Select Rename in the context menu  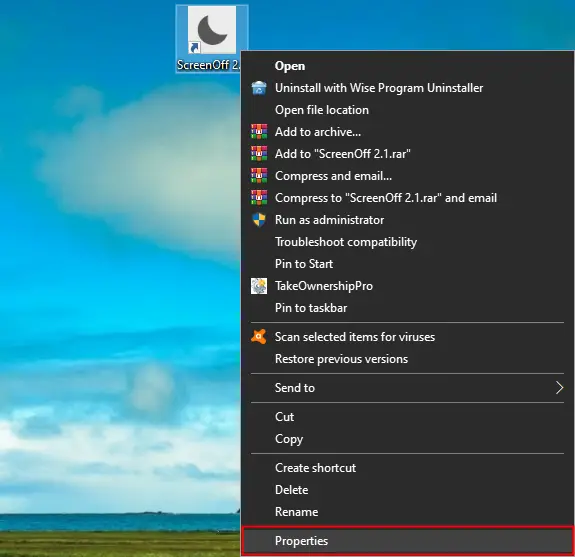[x=407, y=512]
